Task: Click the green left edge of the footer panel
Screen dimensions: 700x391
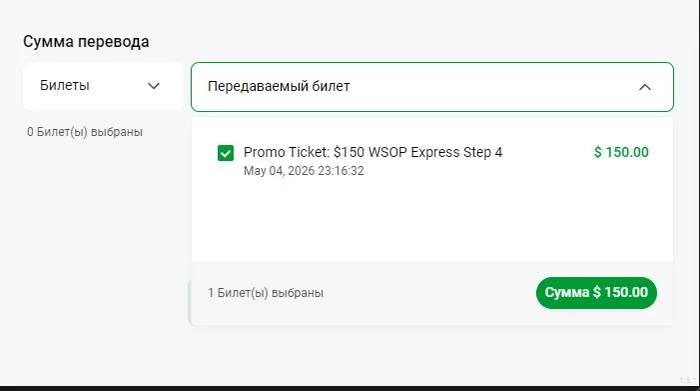Action: 190,302
